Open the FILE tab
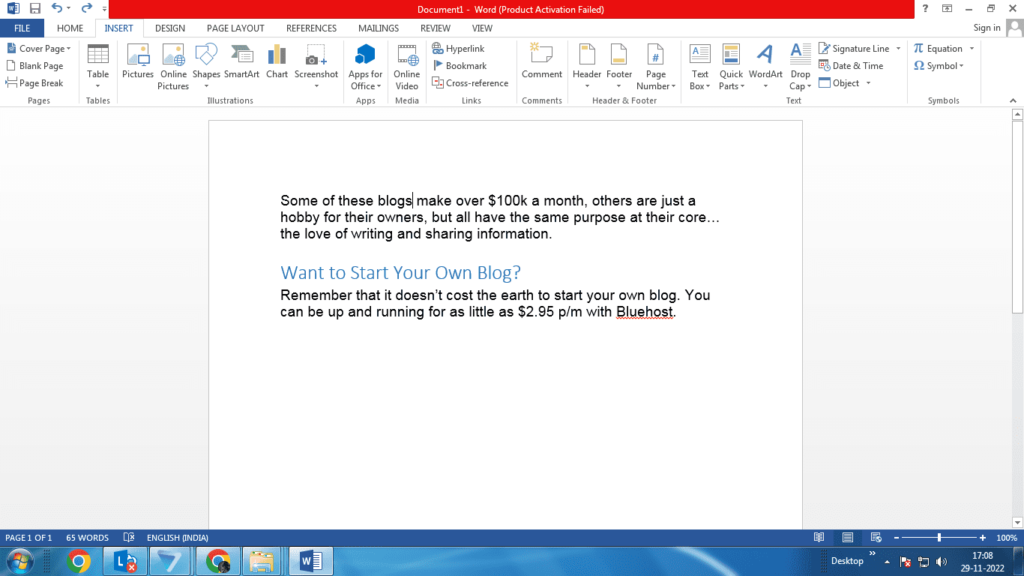This screenshot has width=1024, height=576. (22, 28)
